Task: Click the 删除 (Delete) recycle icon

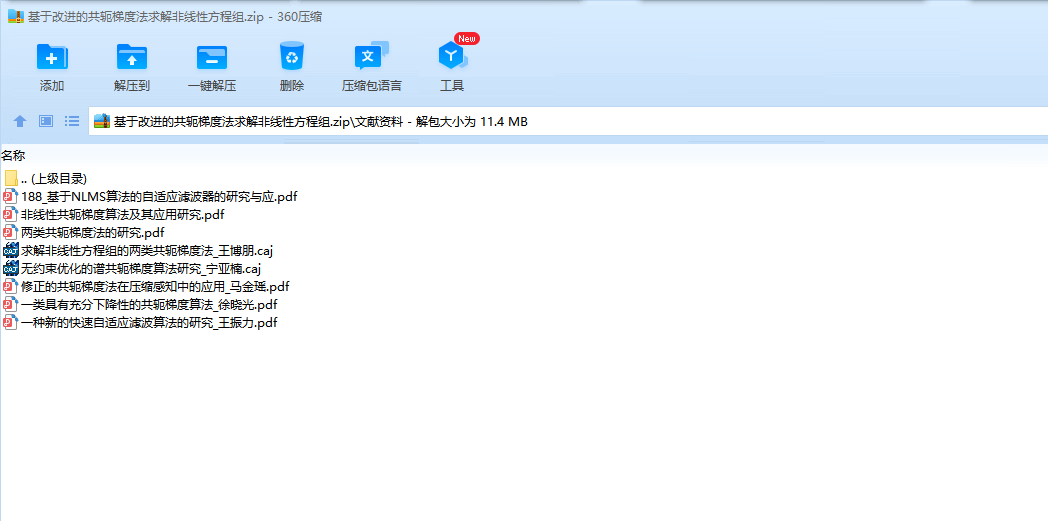Action: [292, 57]
